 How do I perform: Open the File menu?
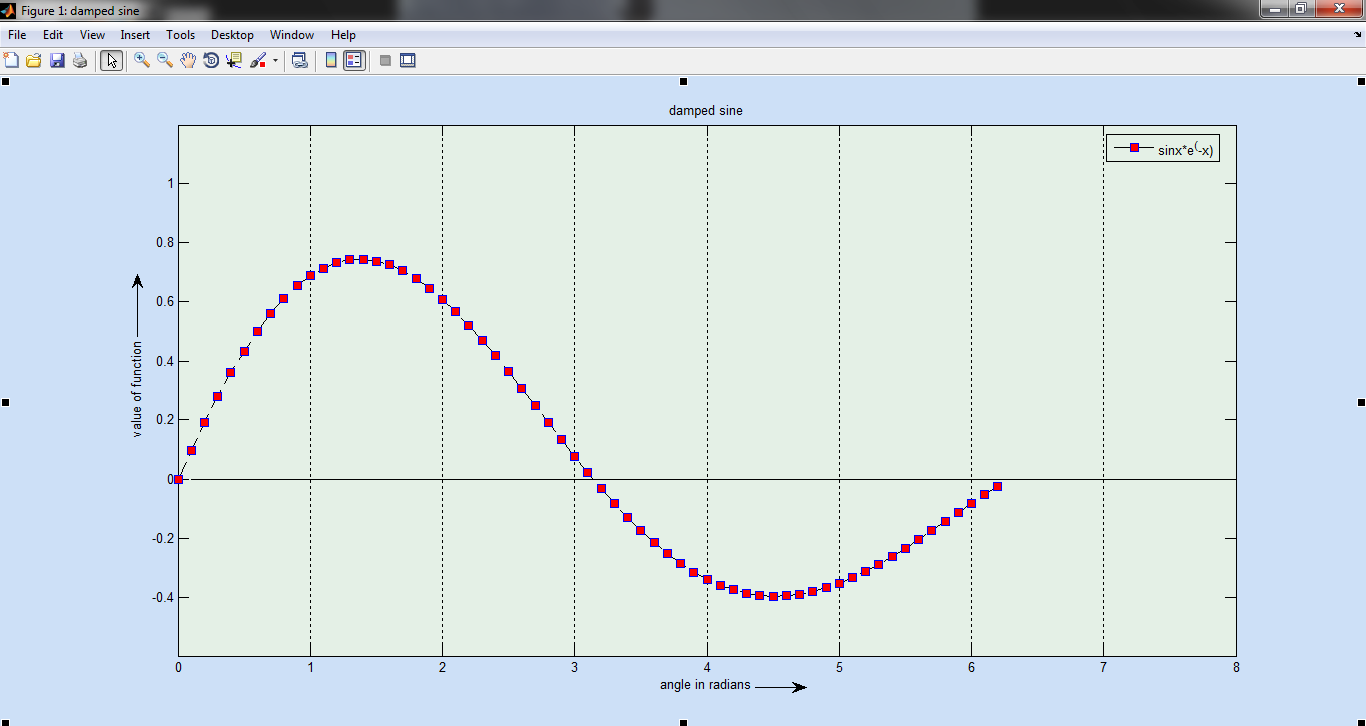tap(16, 34)
